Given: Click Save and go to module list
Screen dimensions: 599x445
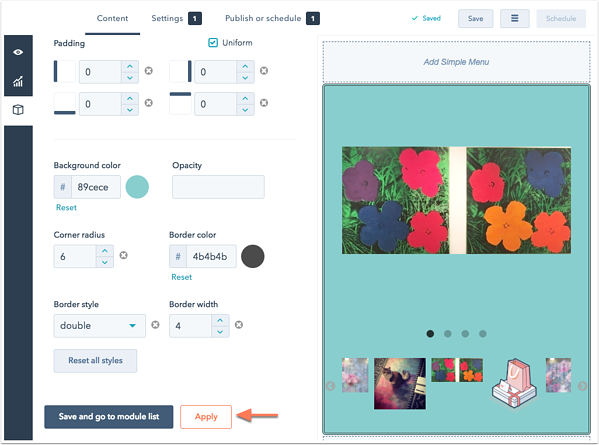Looking at the screenshot, I should [x=109, y=417].
